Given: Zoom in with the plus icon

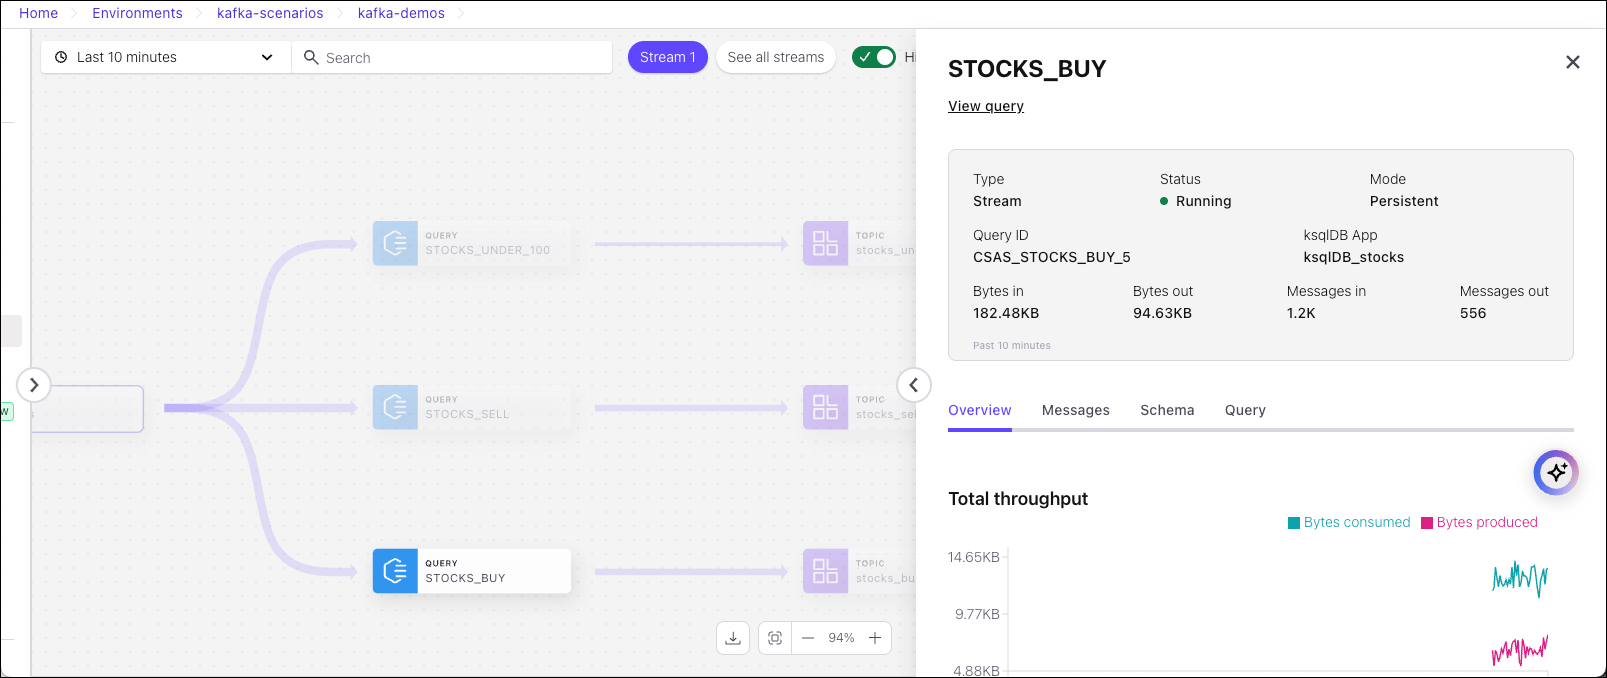Looking at the screenshot, I should [x=875, y=638].
